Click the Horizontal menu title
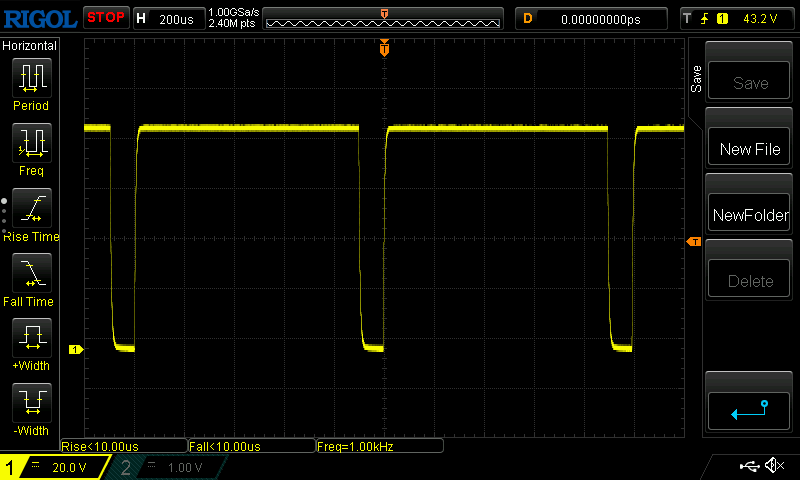800x480 pixels. pyautogui.click(x=30, y=46)
